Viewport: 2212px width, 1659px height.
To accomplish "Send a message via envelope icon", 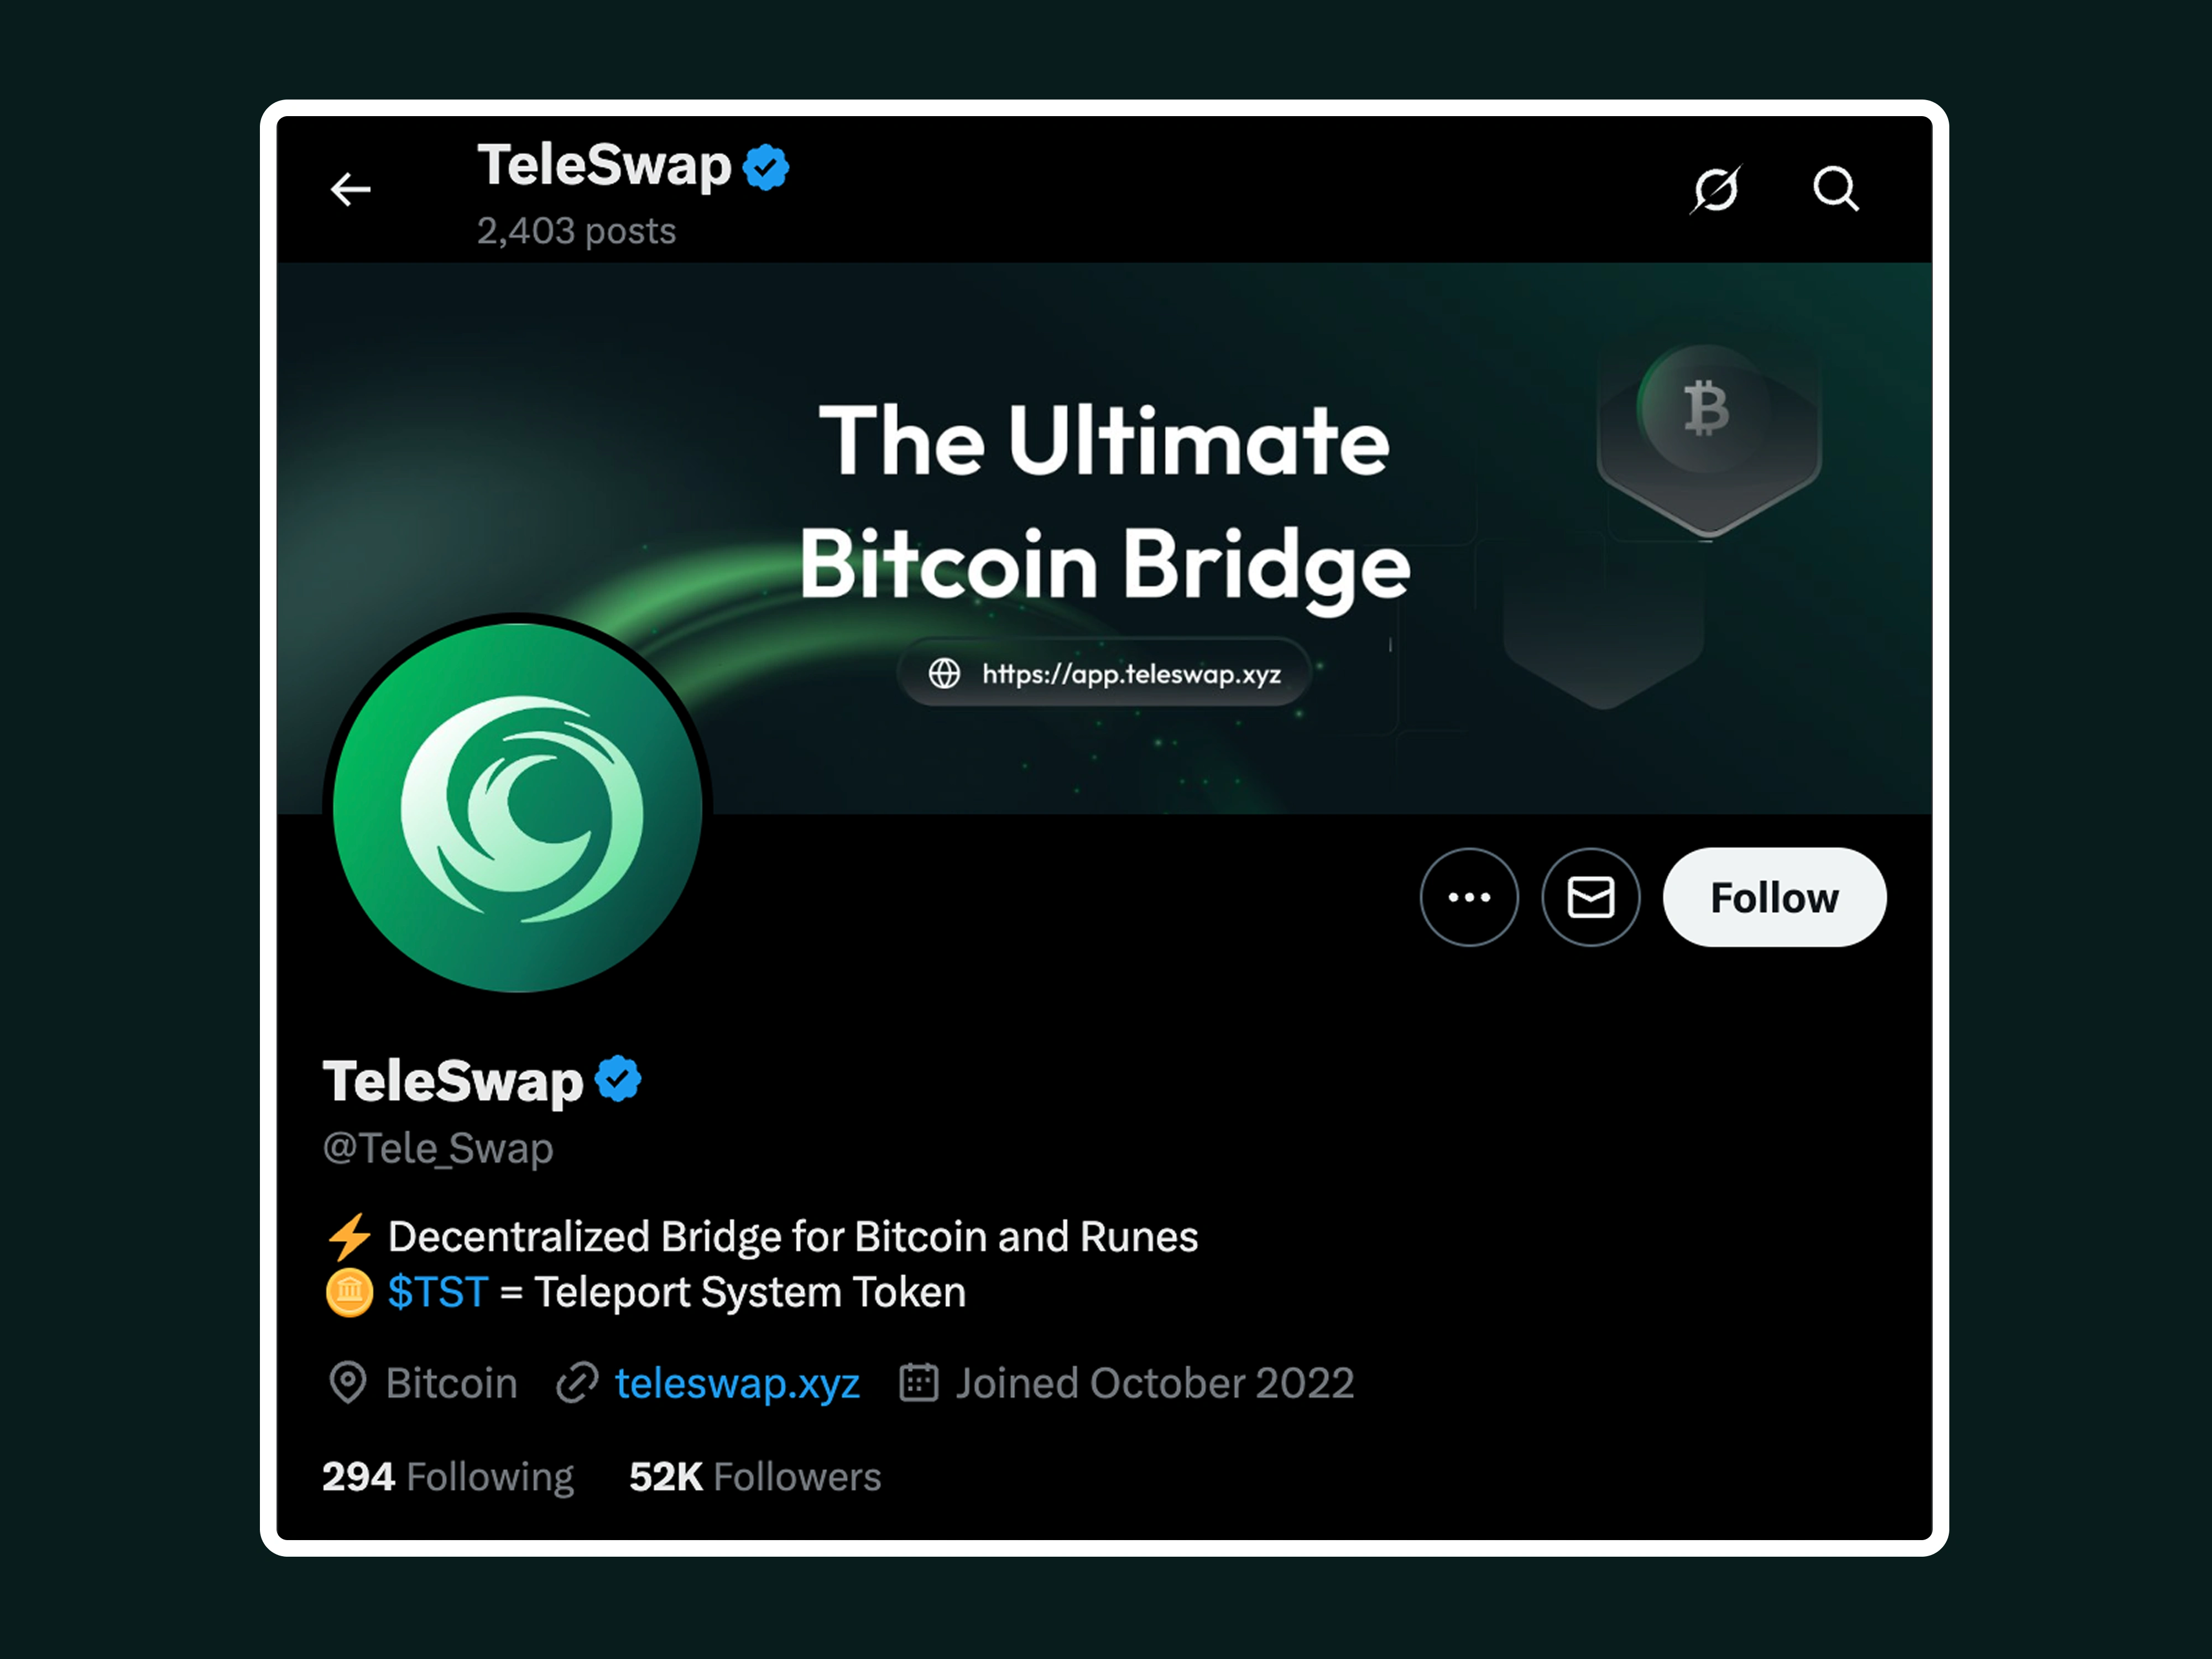I will point(1591,897).
